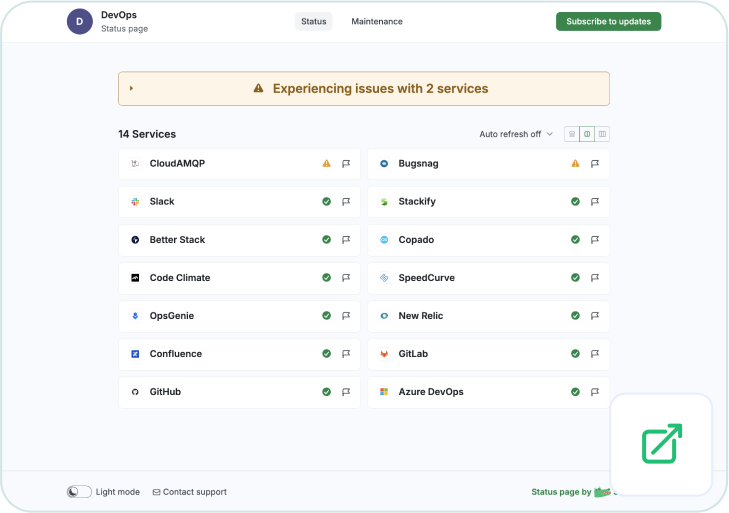Screen dimensions: 729x513
Task: Open the Copado service name
Action: click(416, 240)
